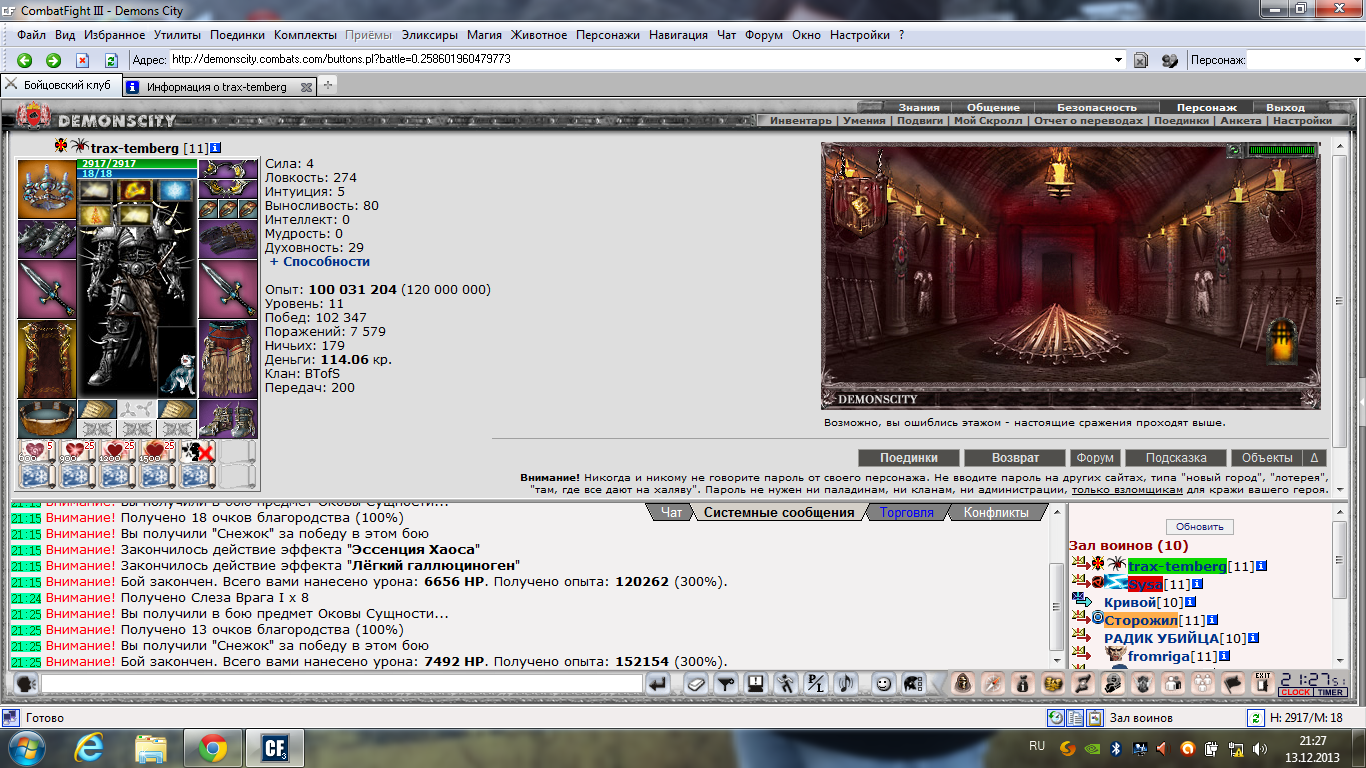Viewport: 1366px width, 768px height.
Task: Select the boots equipment slot
Action: coord(228,417)
